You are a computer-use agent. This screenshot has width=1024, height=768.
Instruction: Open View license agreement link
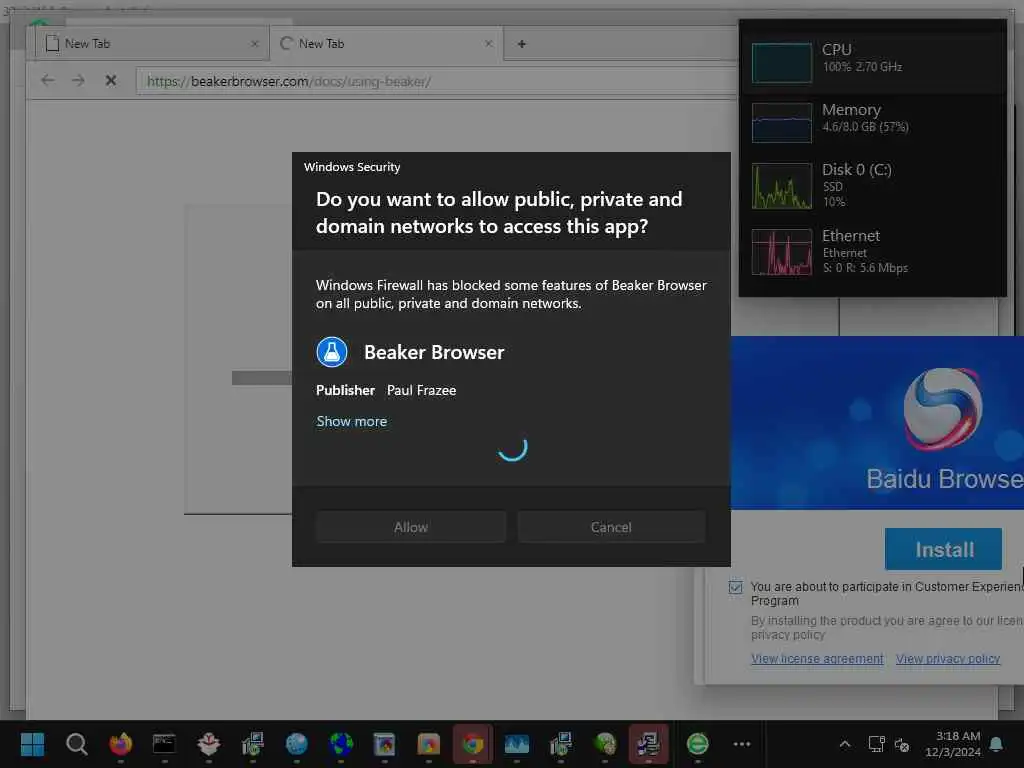tap(817, 659)
